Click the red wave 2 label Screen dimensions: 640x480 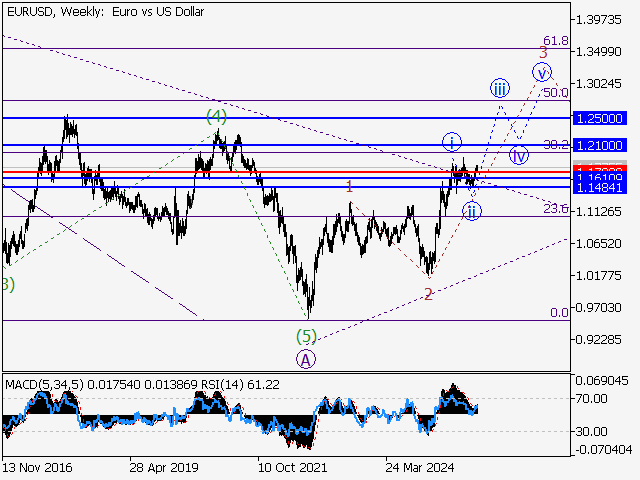(x=428, y=294)
